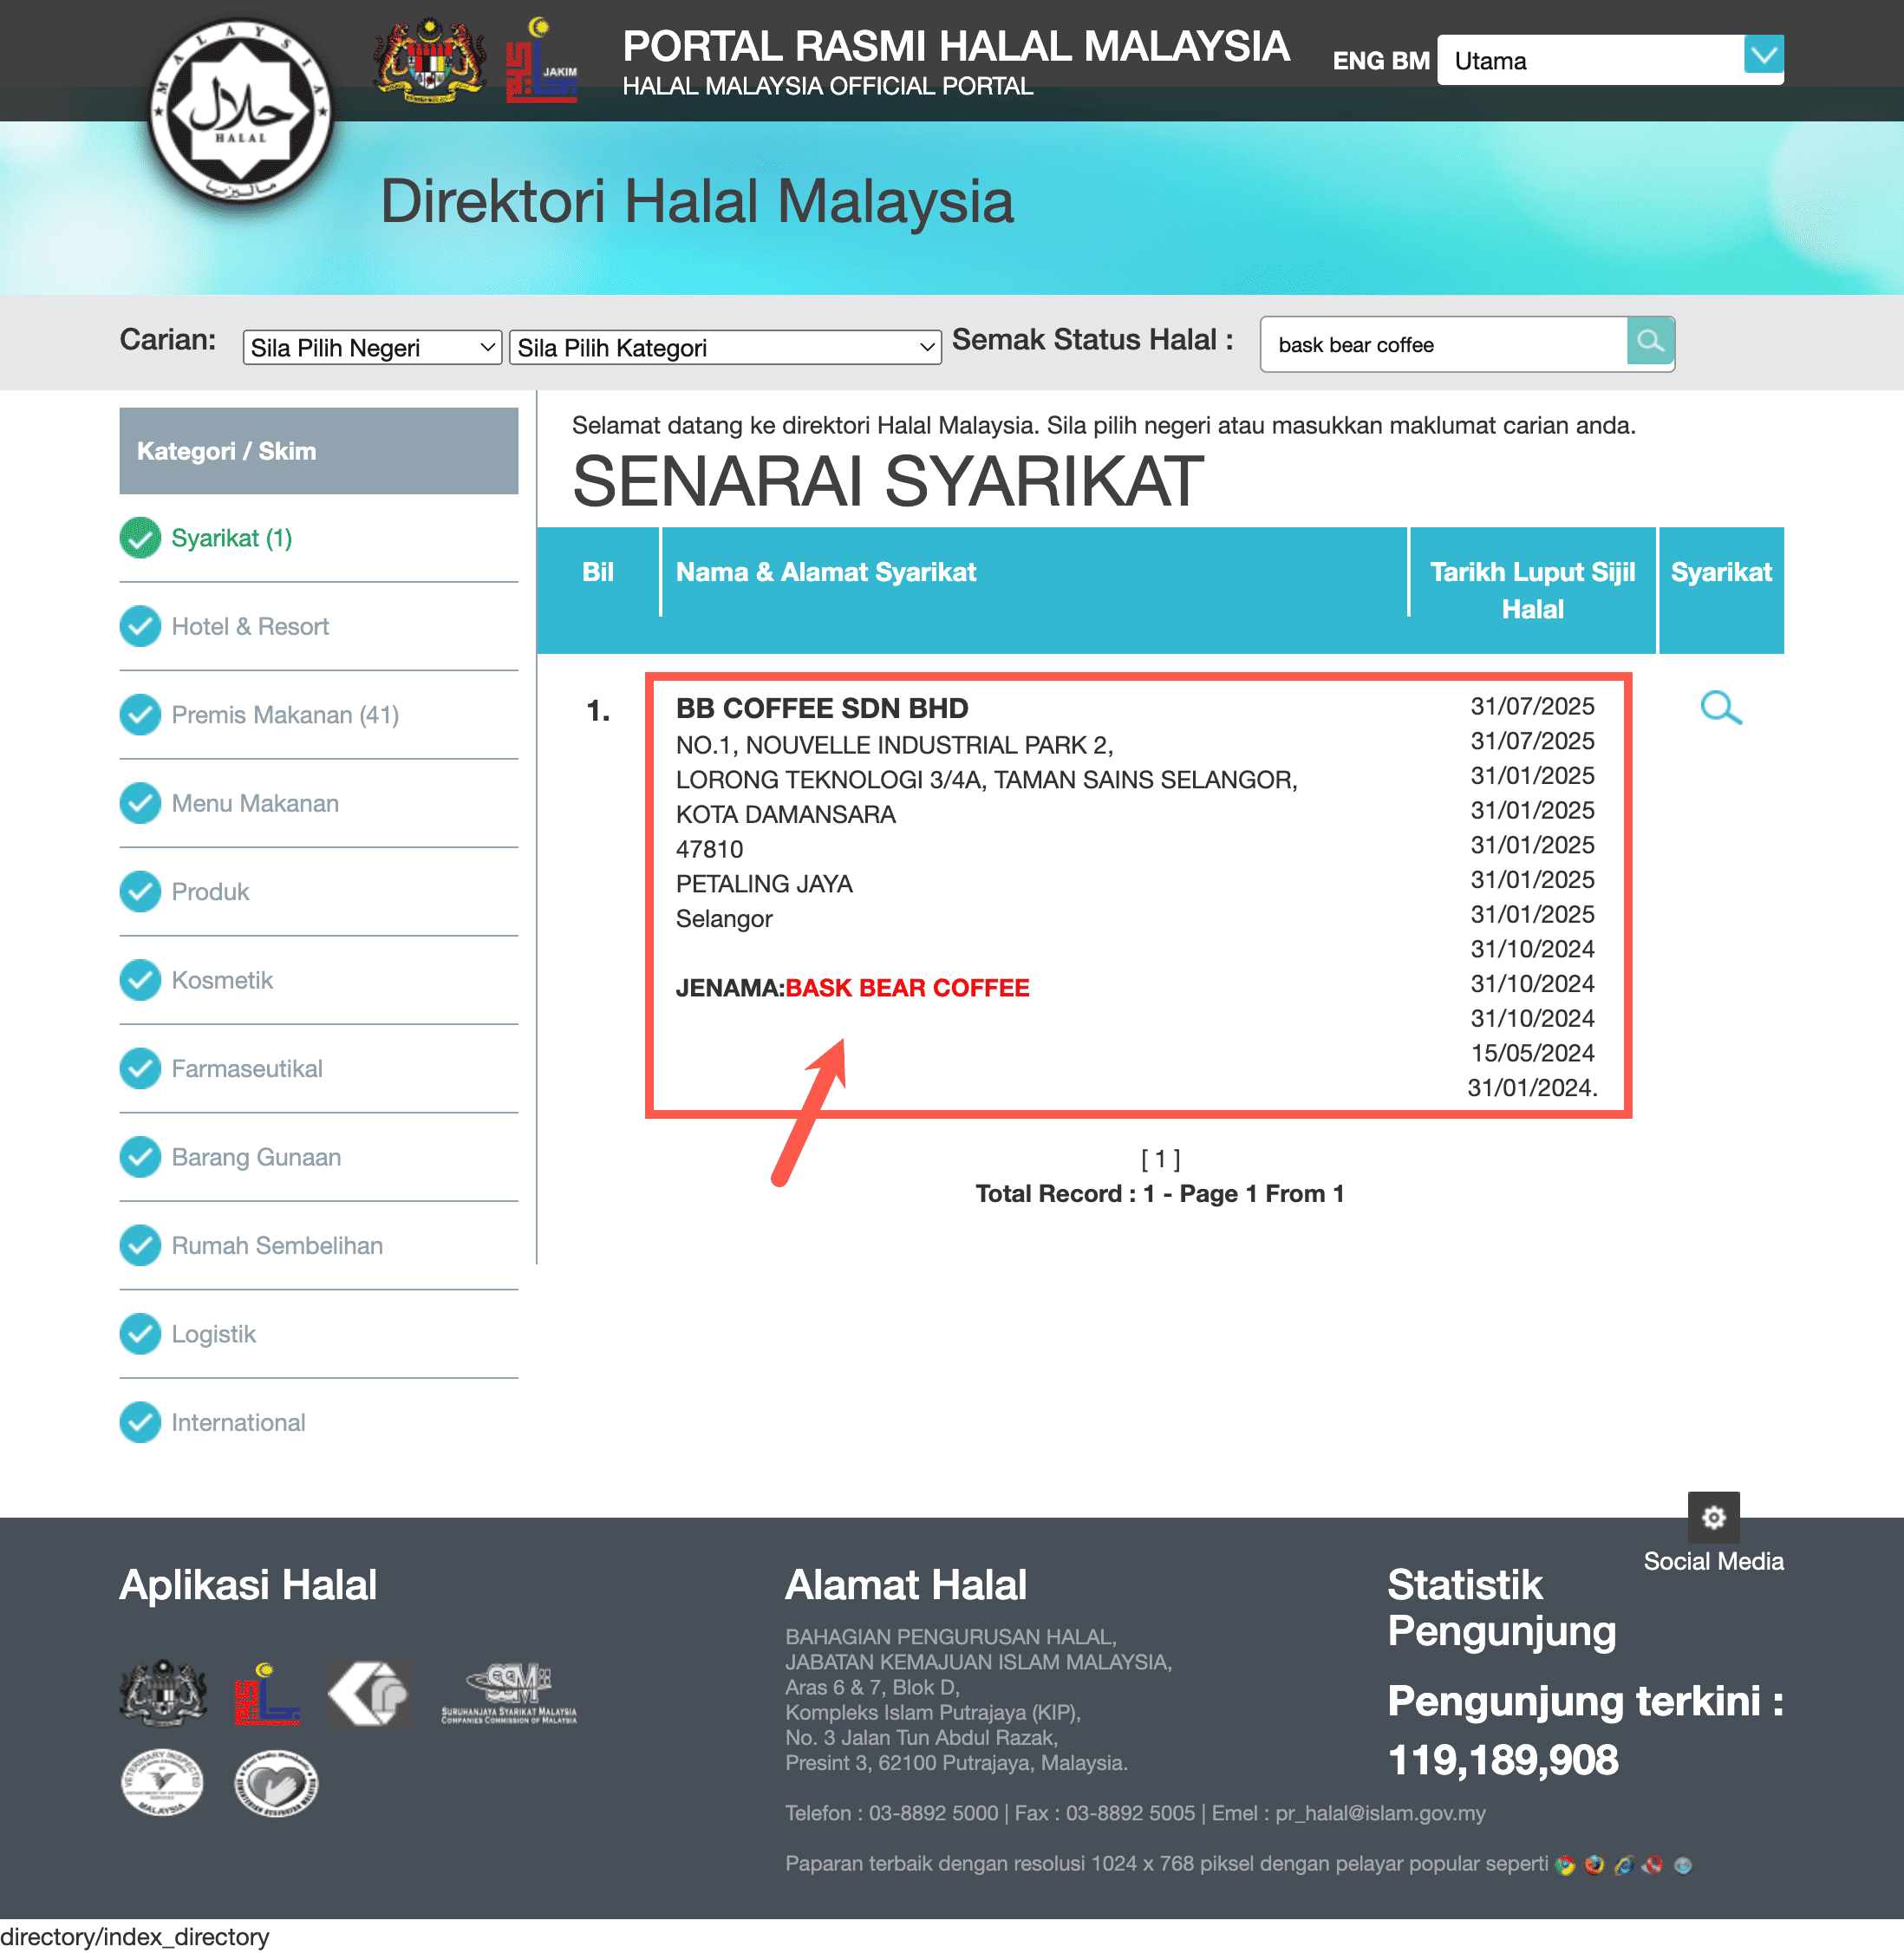Click the check icon beside Logistik

click(x=140, y=1334)
